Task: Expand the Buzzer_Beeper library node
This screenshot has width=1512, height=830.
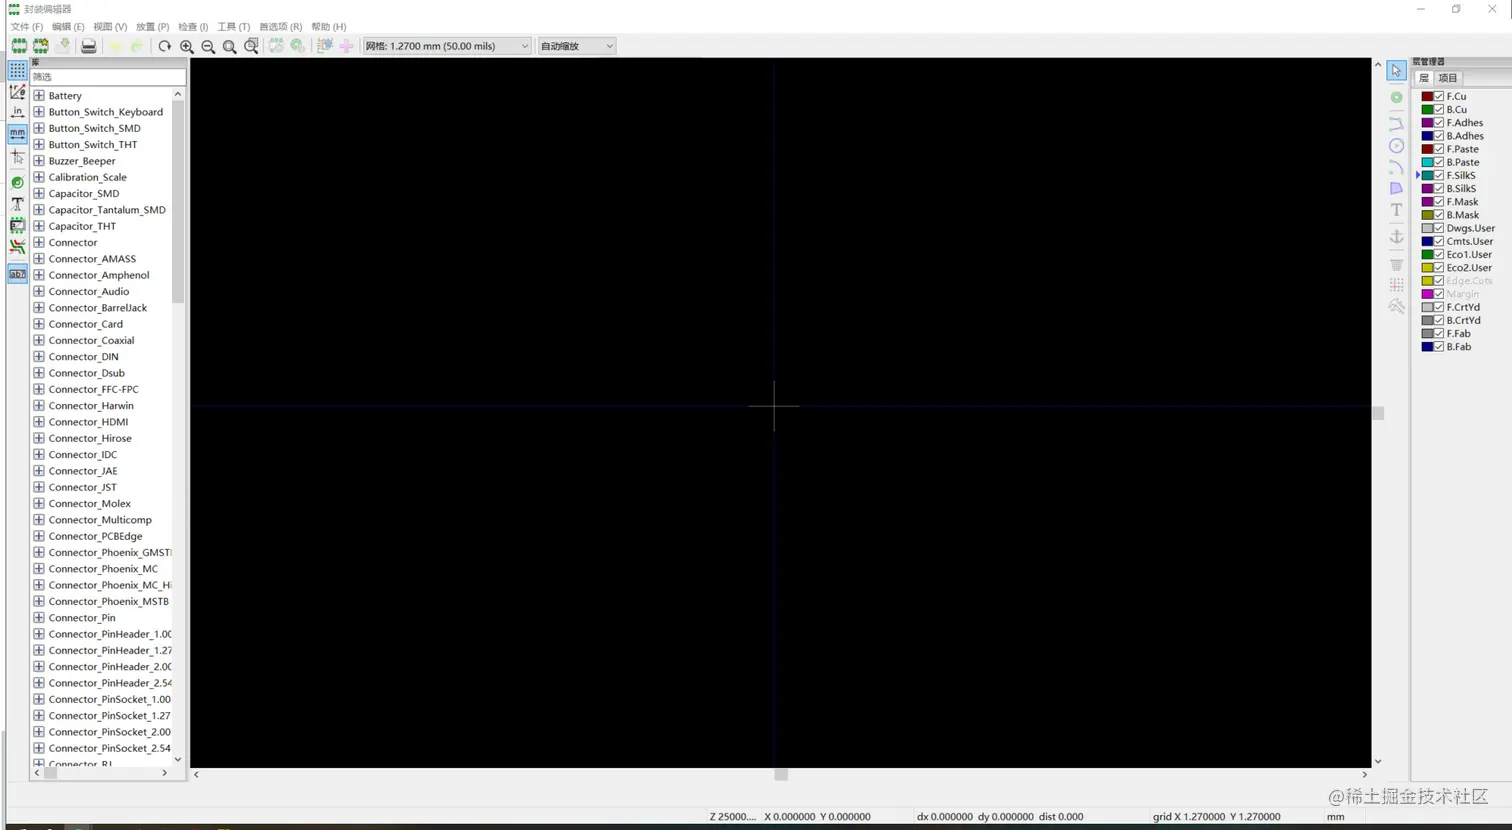Action: point(39,160)
